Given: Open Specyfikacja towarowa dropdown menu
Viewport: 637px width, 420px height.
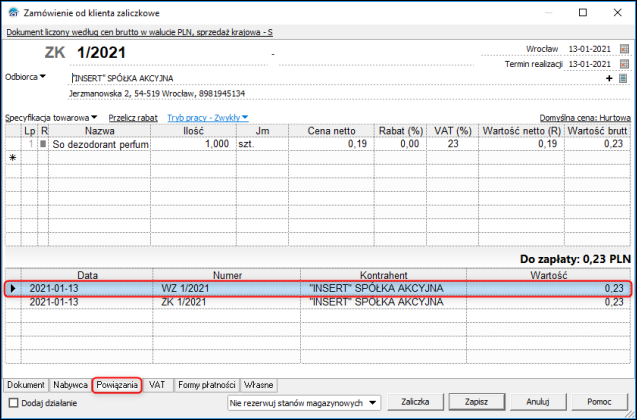Looking at the screenshot, I should (x=51, y=118).
